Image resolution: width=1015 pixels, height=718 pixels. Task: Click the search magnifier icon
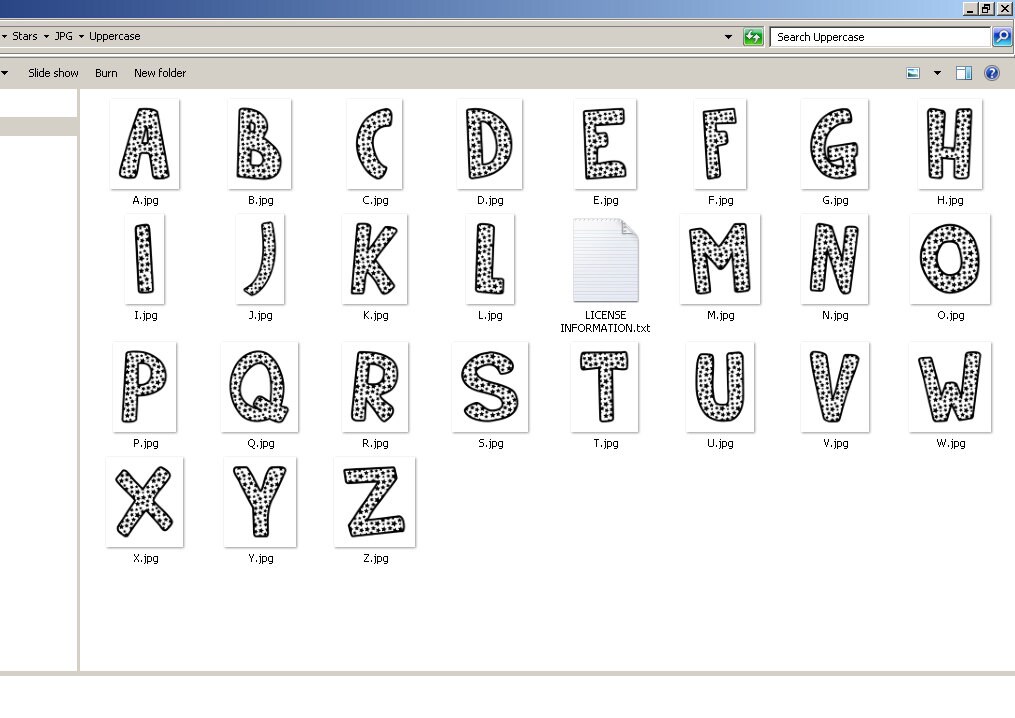pos(1002,36)
